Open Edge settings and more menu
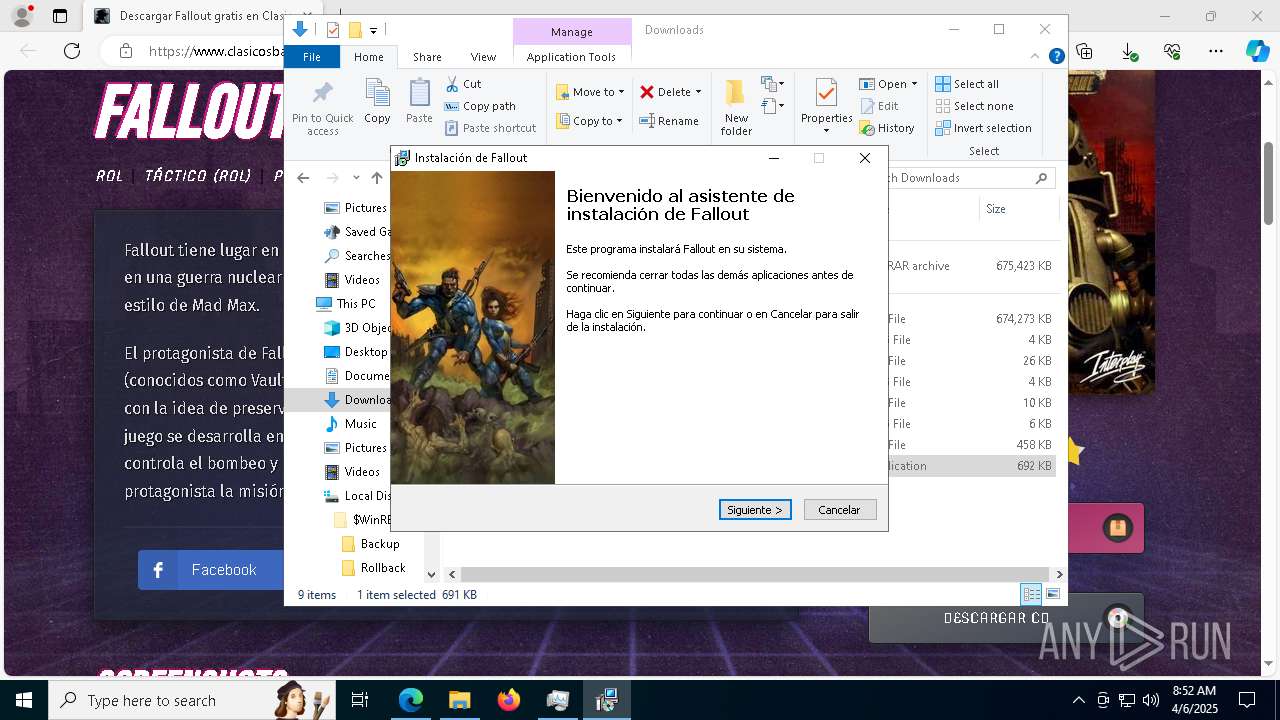The image size is (1280, 720). click(1216, 51)
